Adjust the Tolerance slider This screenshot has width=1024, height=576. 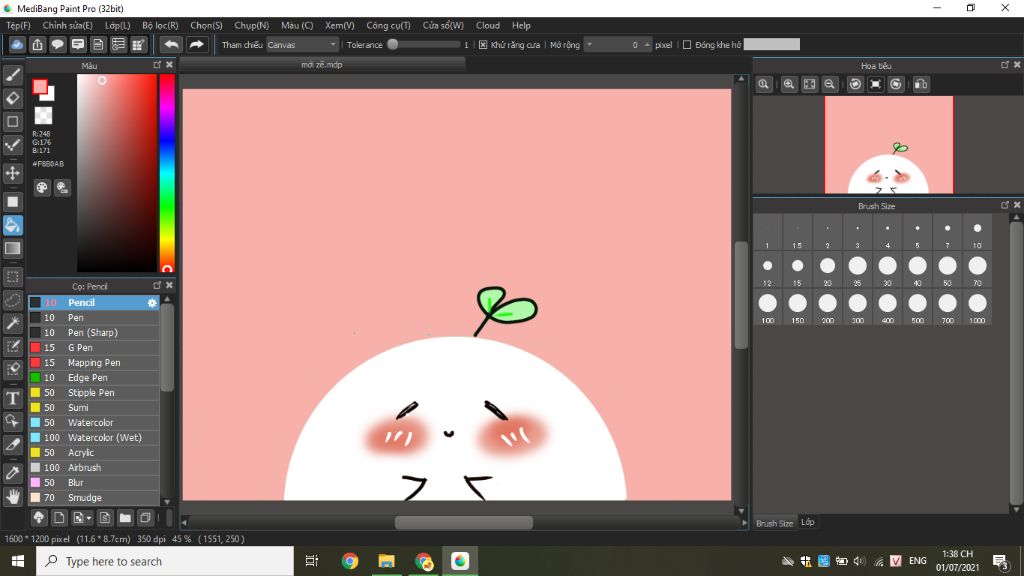click(424, 44)
